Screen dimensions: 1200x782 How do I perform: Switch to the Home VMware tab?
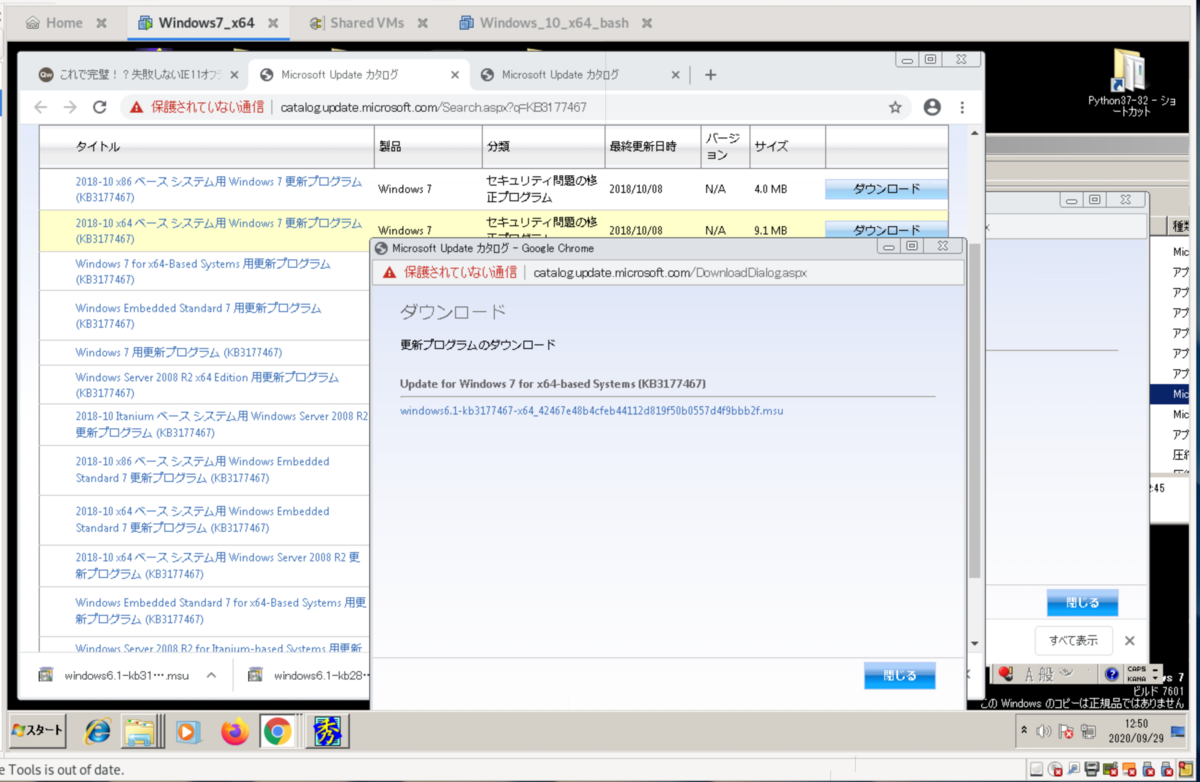(64, 22)
